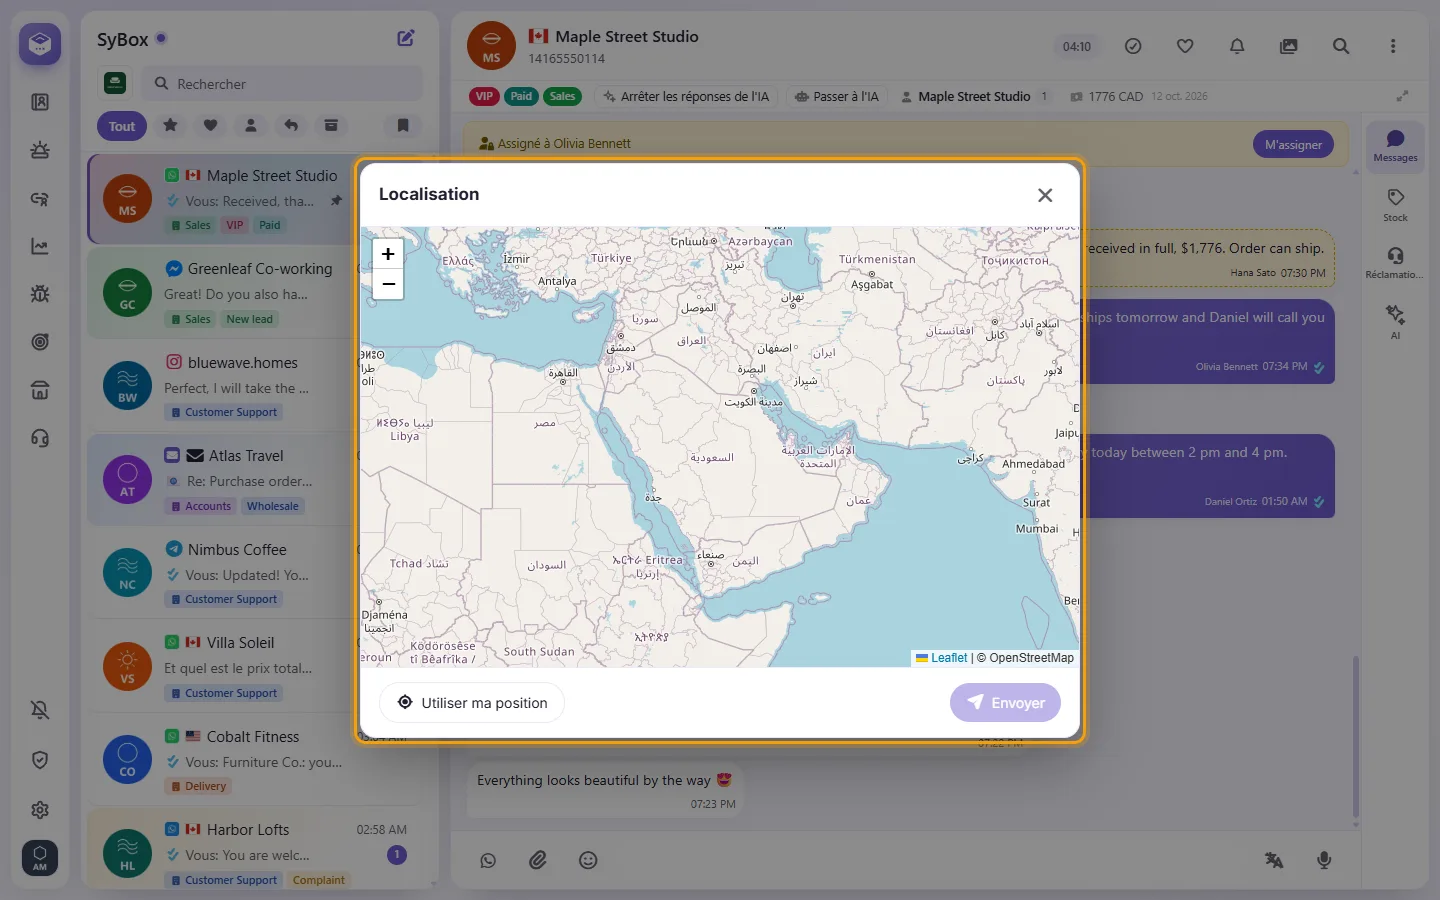Image resolution: width=1440 pixels, height=900 pixels.
Task: Zoom in on the Localisation map
Action: pos(388,254)
